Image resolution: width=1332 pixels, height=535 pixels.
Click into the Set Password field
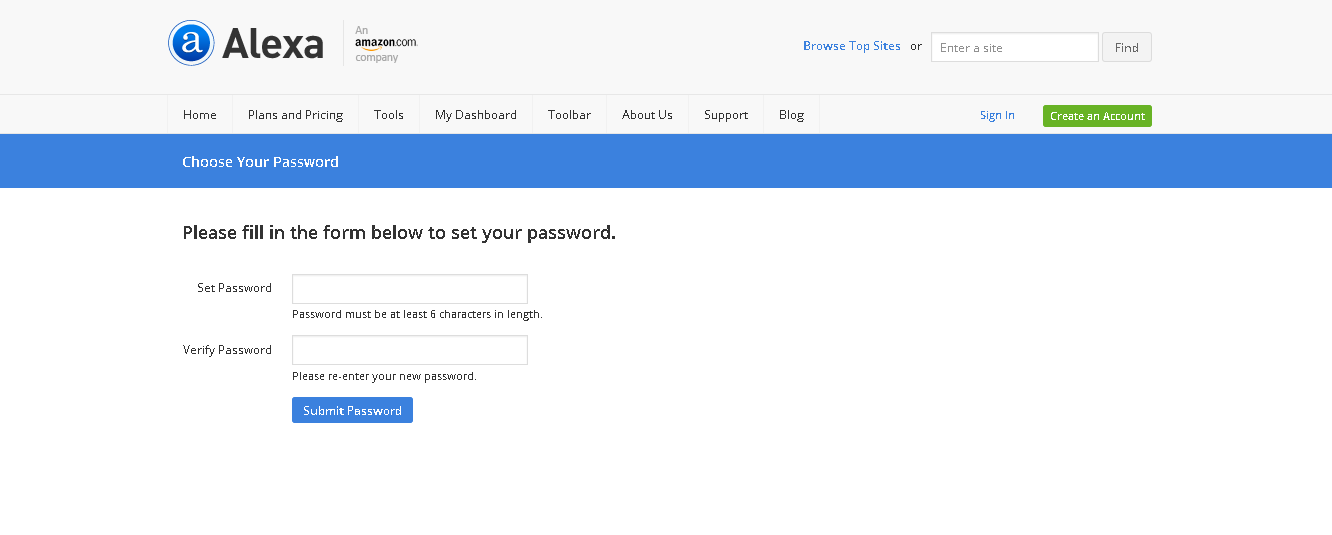(x=409, y=289)
